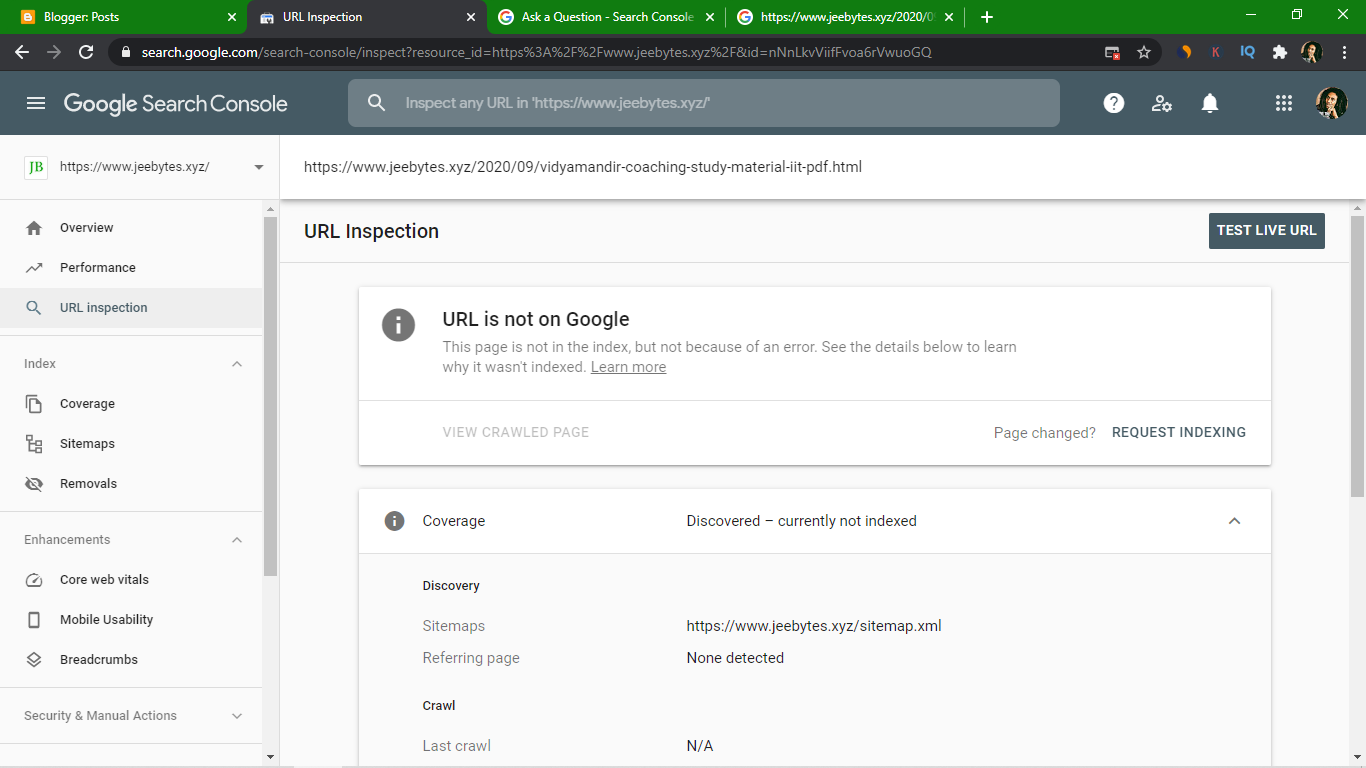Open the Search Console notifications bell

point(1209,103)
